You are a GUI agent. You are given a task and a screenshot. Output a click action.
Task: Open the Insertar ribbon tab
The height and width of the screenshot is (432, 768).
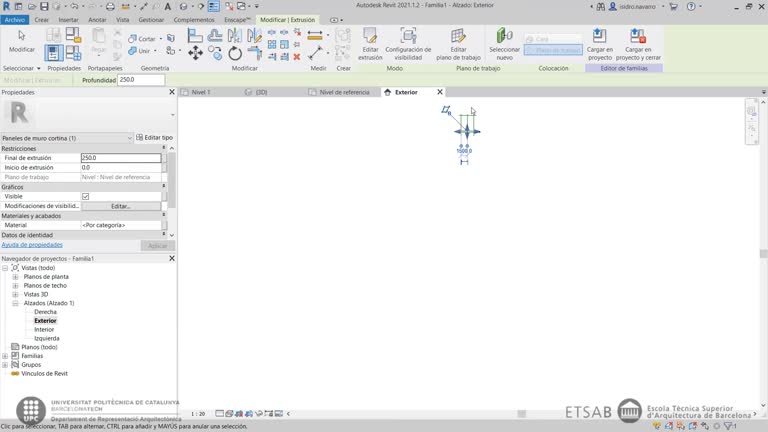coord(68,19)
